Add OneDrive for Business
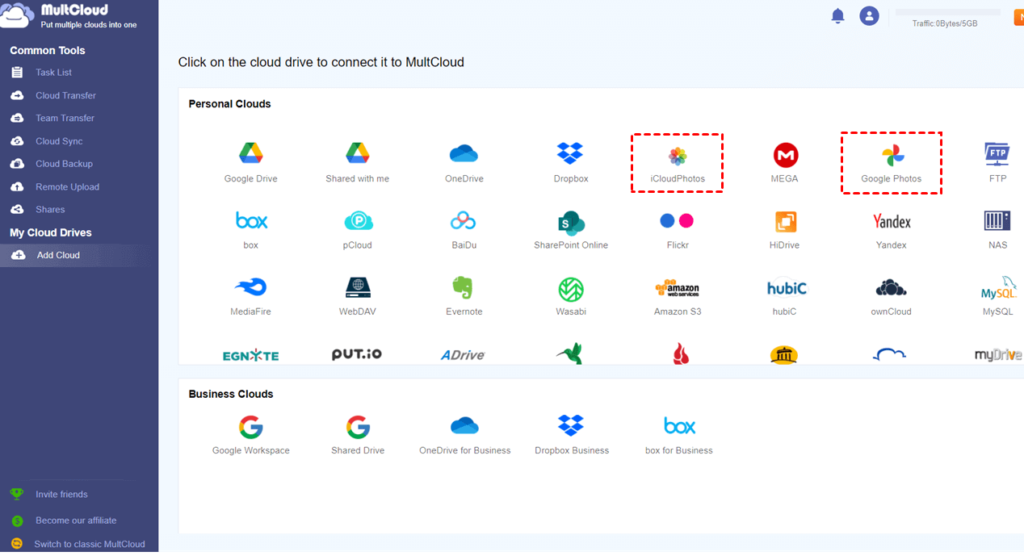 pyautogui.click(x=464, y=426)
